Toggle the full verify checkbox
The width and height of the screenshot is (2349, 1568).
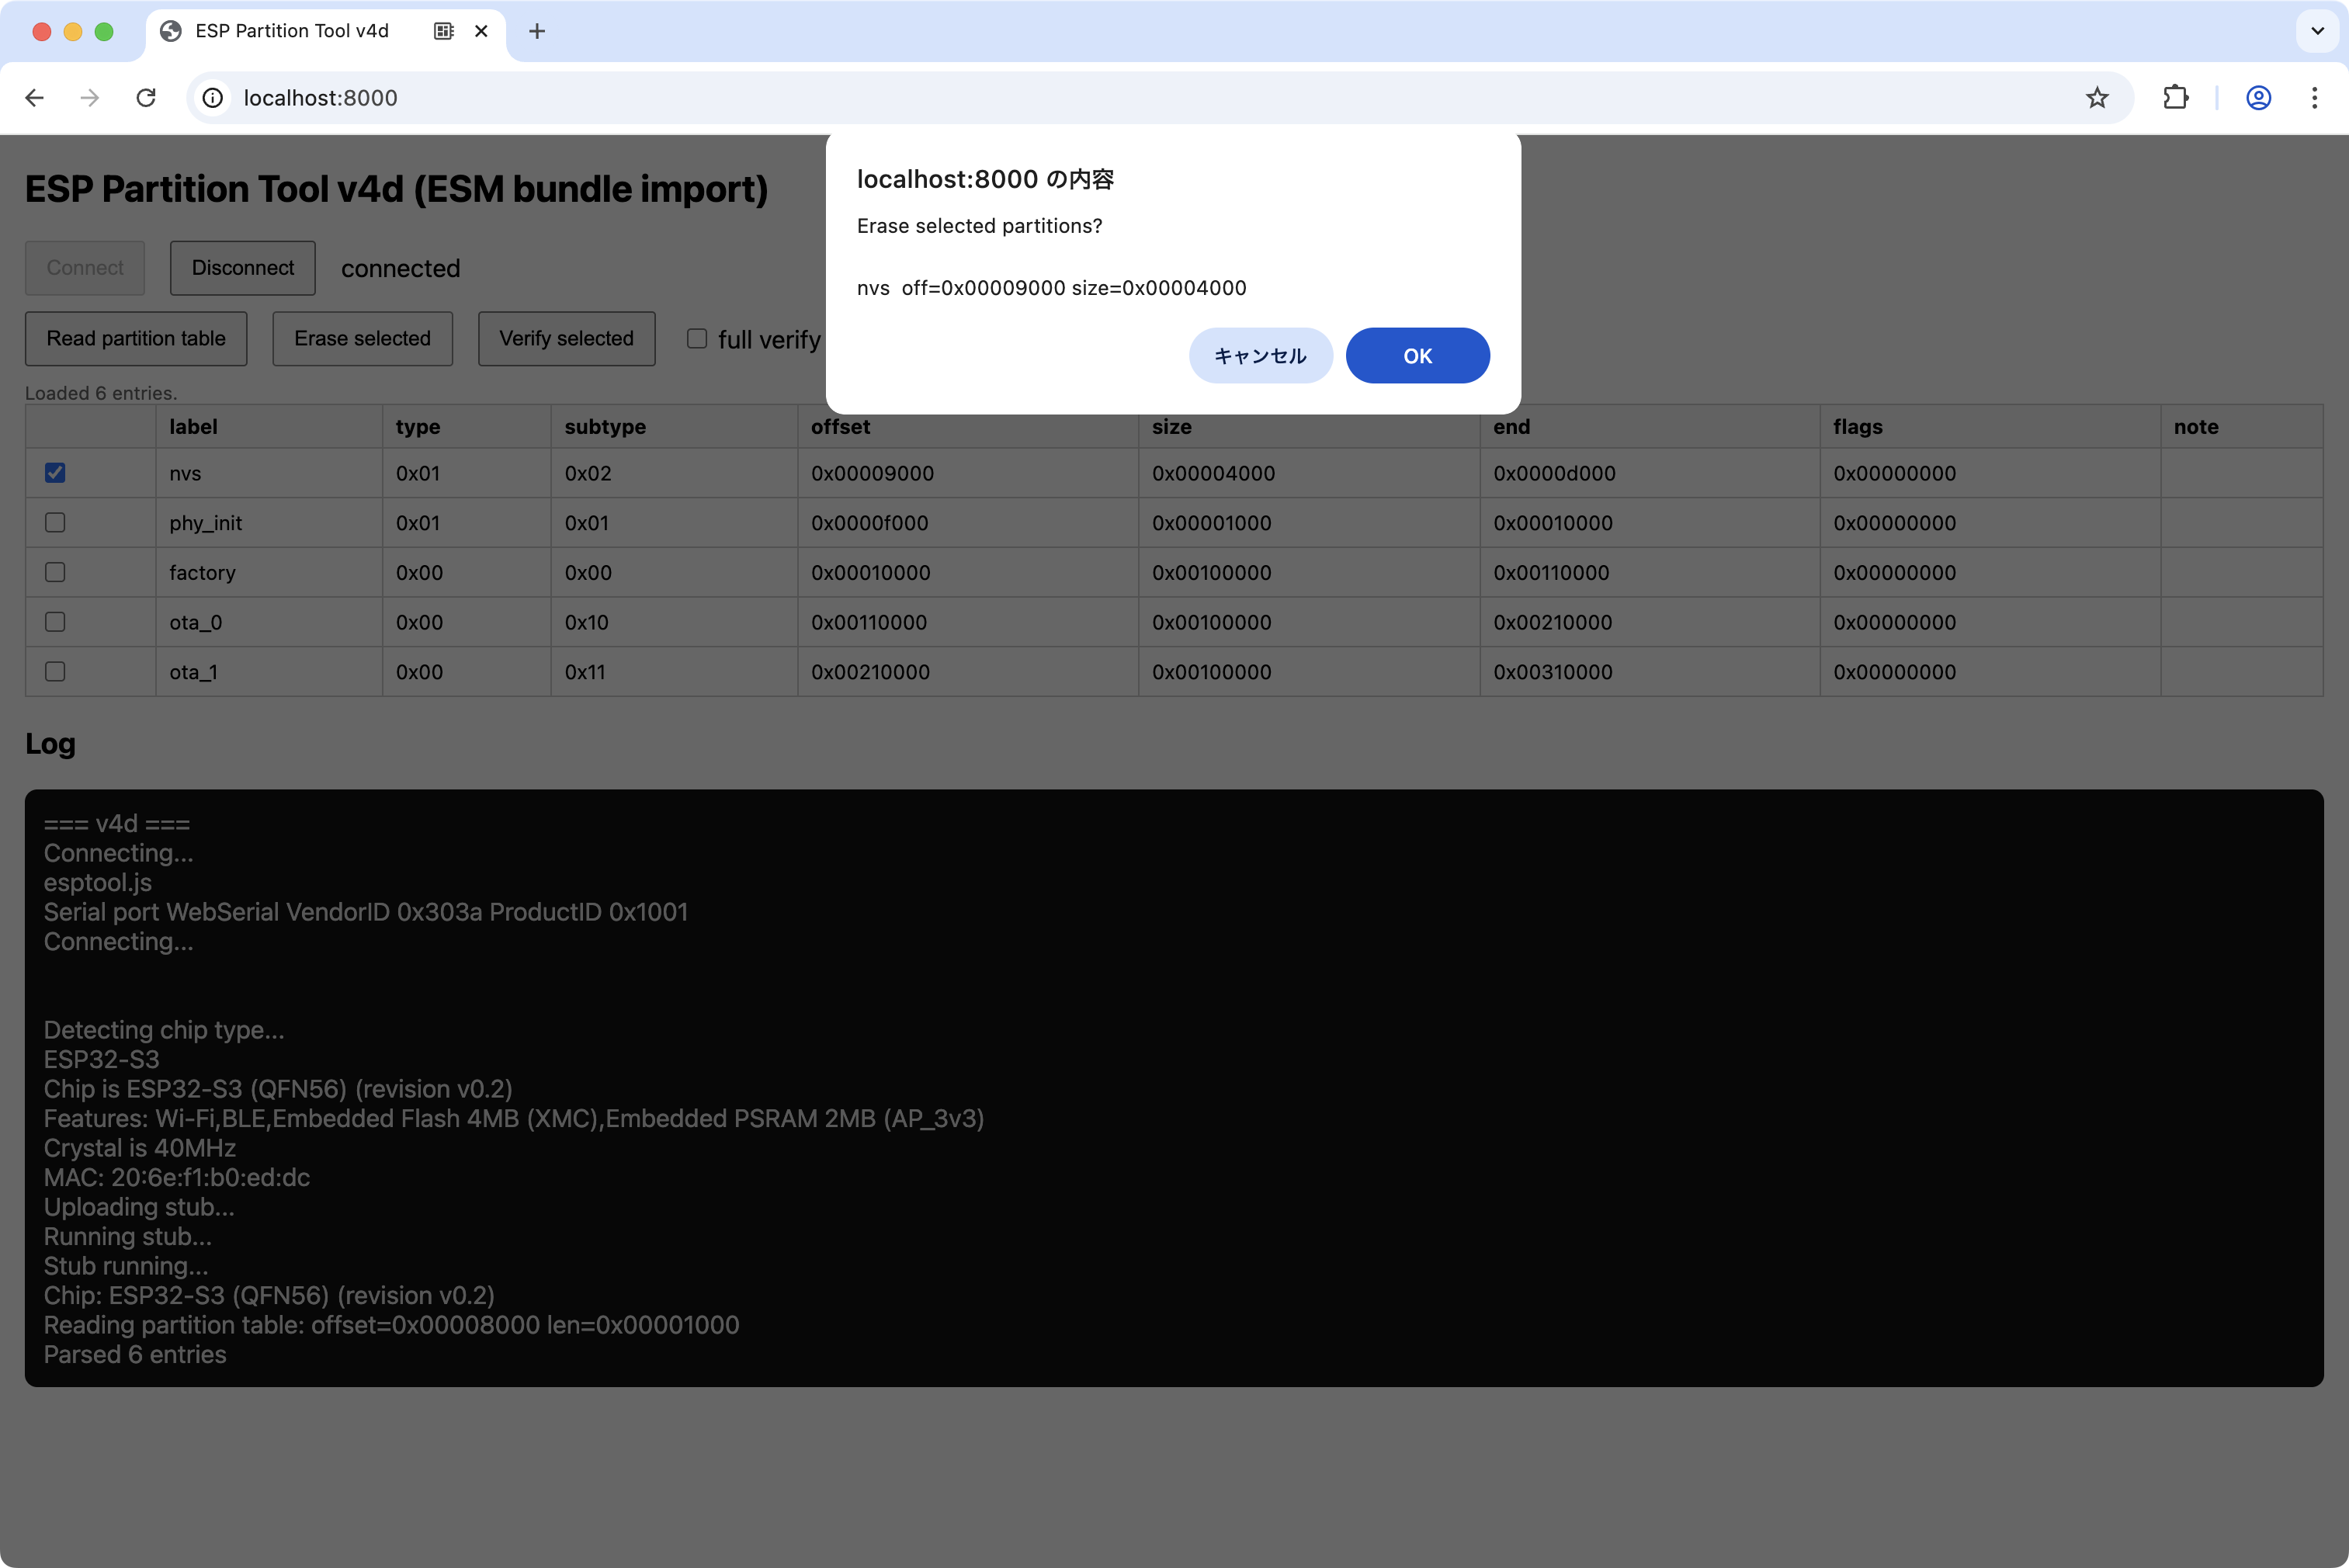pyautogui.click(x=697, y=339)
